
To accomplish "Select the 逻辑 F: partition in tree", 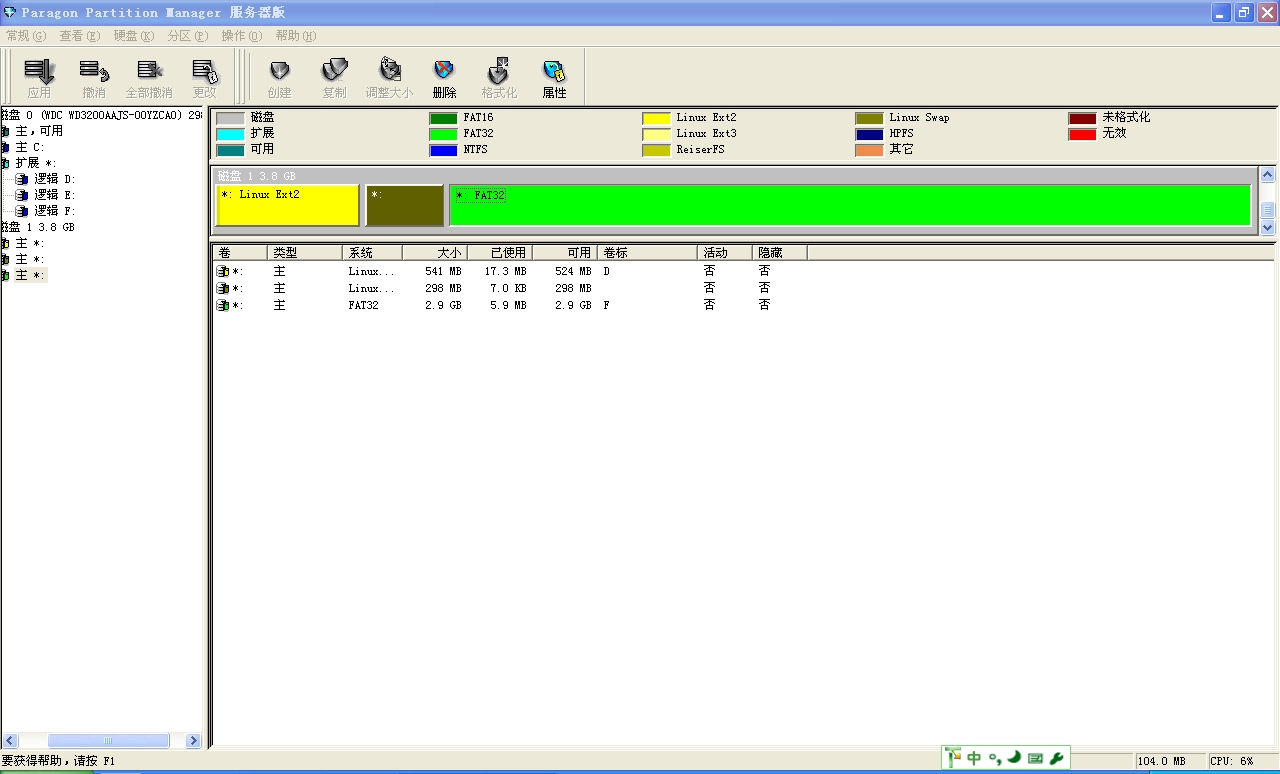I will pos(55,211).
